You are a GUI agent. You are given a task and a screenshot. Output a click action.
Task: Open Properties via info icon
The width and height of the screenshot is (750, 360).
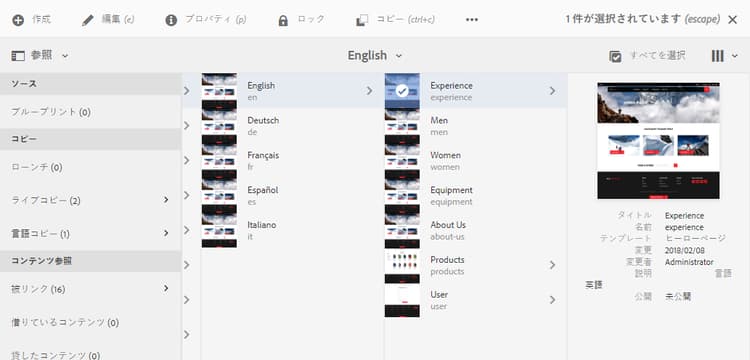pos(171,21)
